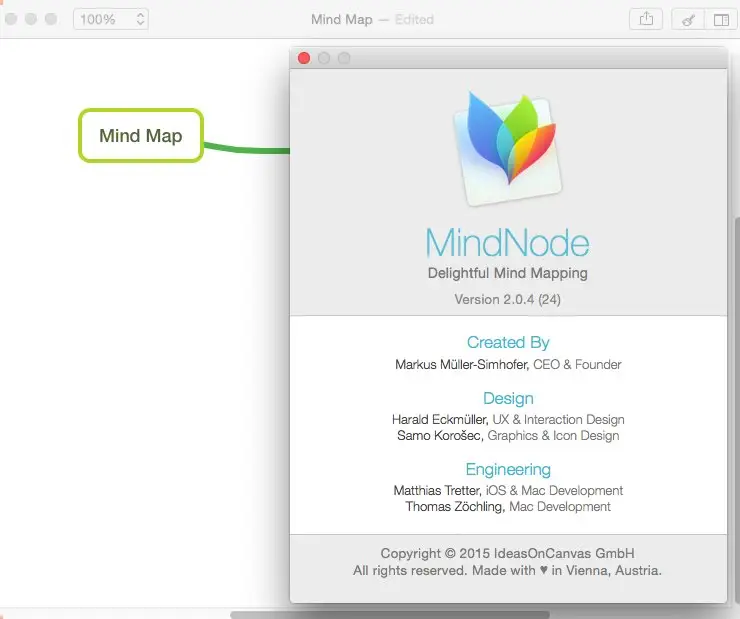Click Thomas Zöchling credit line
The height and width of the screenshot is (619, 740).
point(508,507)
